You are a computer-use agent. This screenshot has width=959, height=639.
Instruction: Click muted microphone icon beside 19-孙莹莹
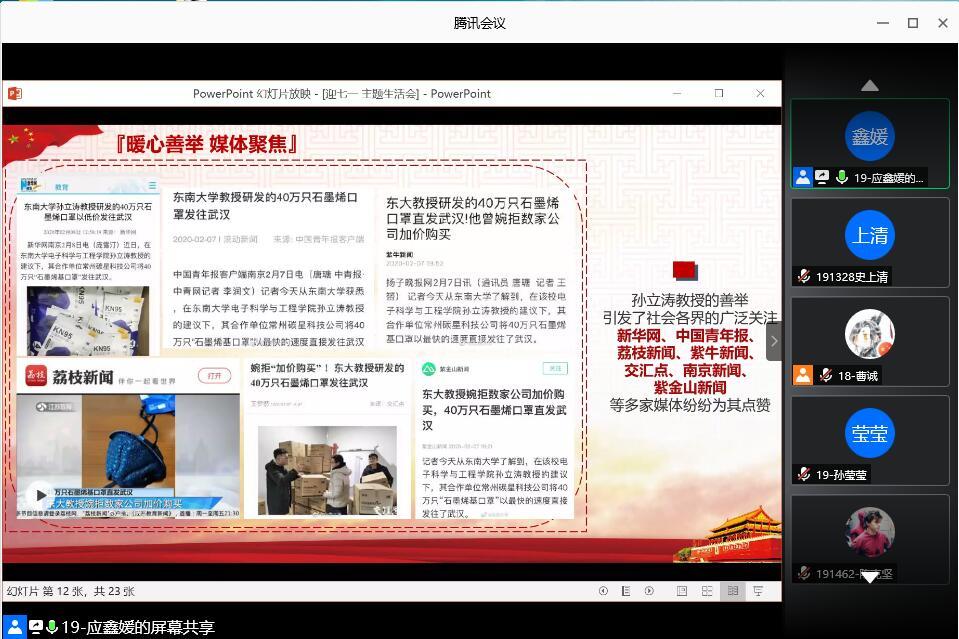coord(803,474)
